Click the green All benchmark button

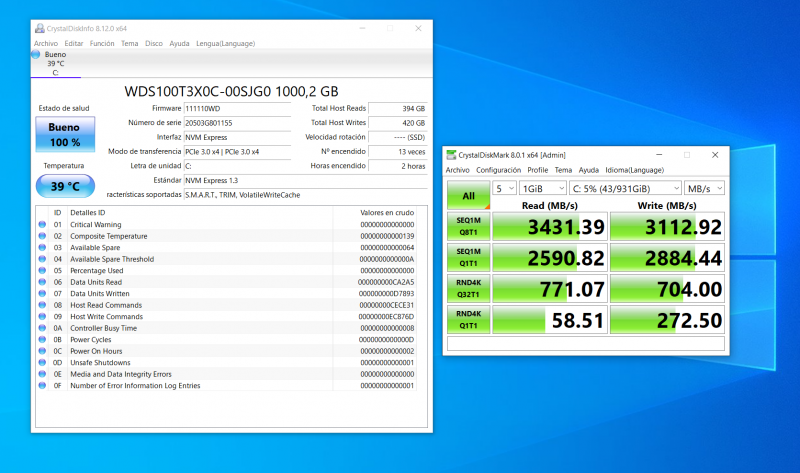coord(468,195)
